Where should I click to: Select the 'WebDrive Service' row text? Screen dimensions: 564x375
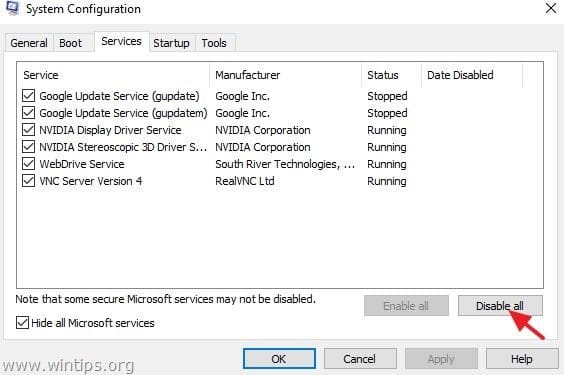point(82,164)
